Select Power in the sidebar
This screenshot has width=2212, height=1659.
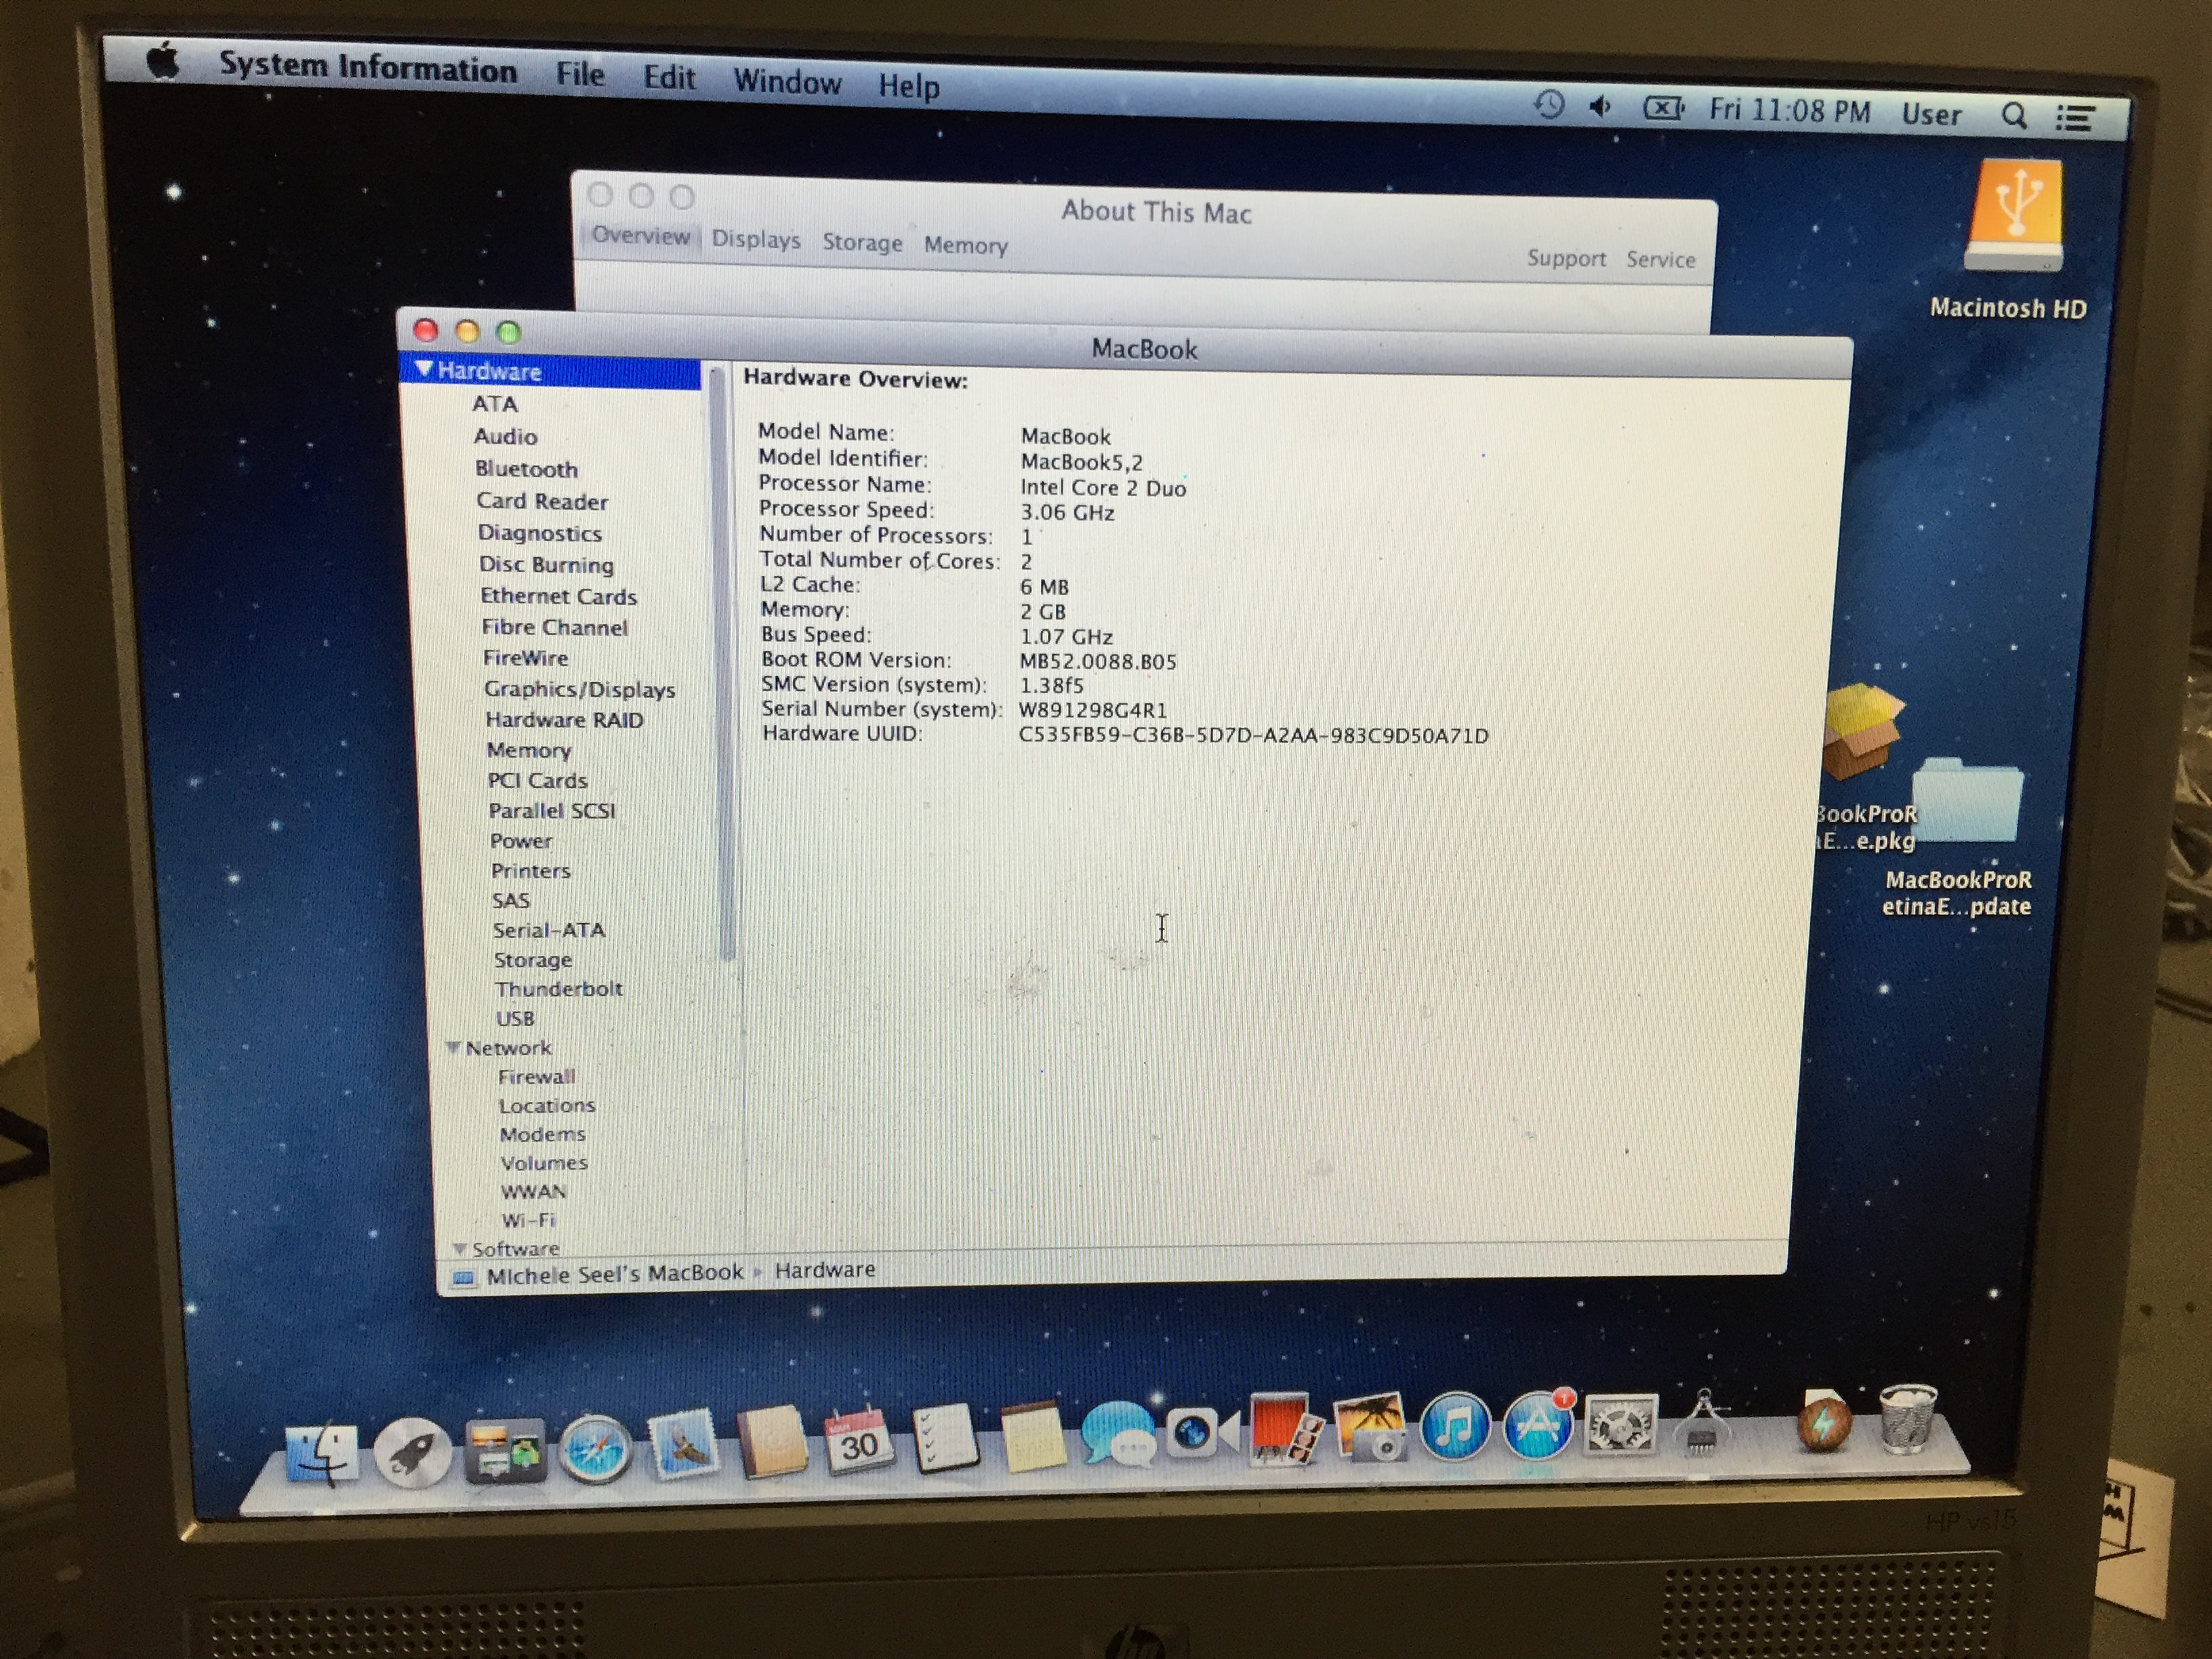[x=521, y=841]
